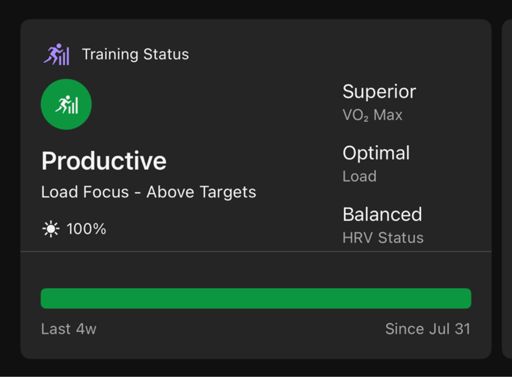Viewport: 512px width, 377px height.
Task: Click the HRV Status label
Action: coord(383,238)
